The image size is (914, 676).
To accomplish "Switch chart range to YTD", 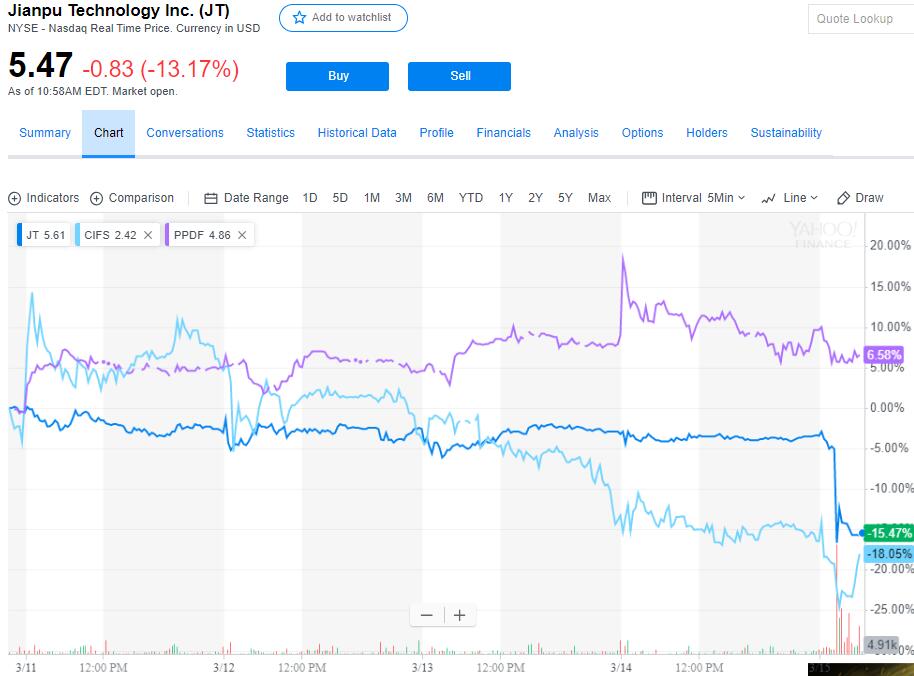I will pos(470,198).
